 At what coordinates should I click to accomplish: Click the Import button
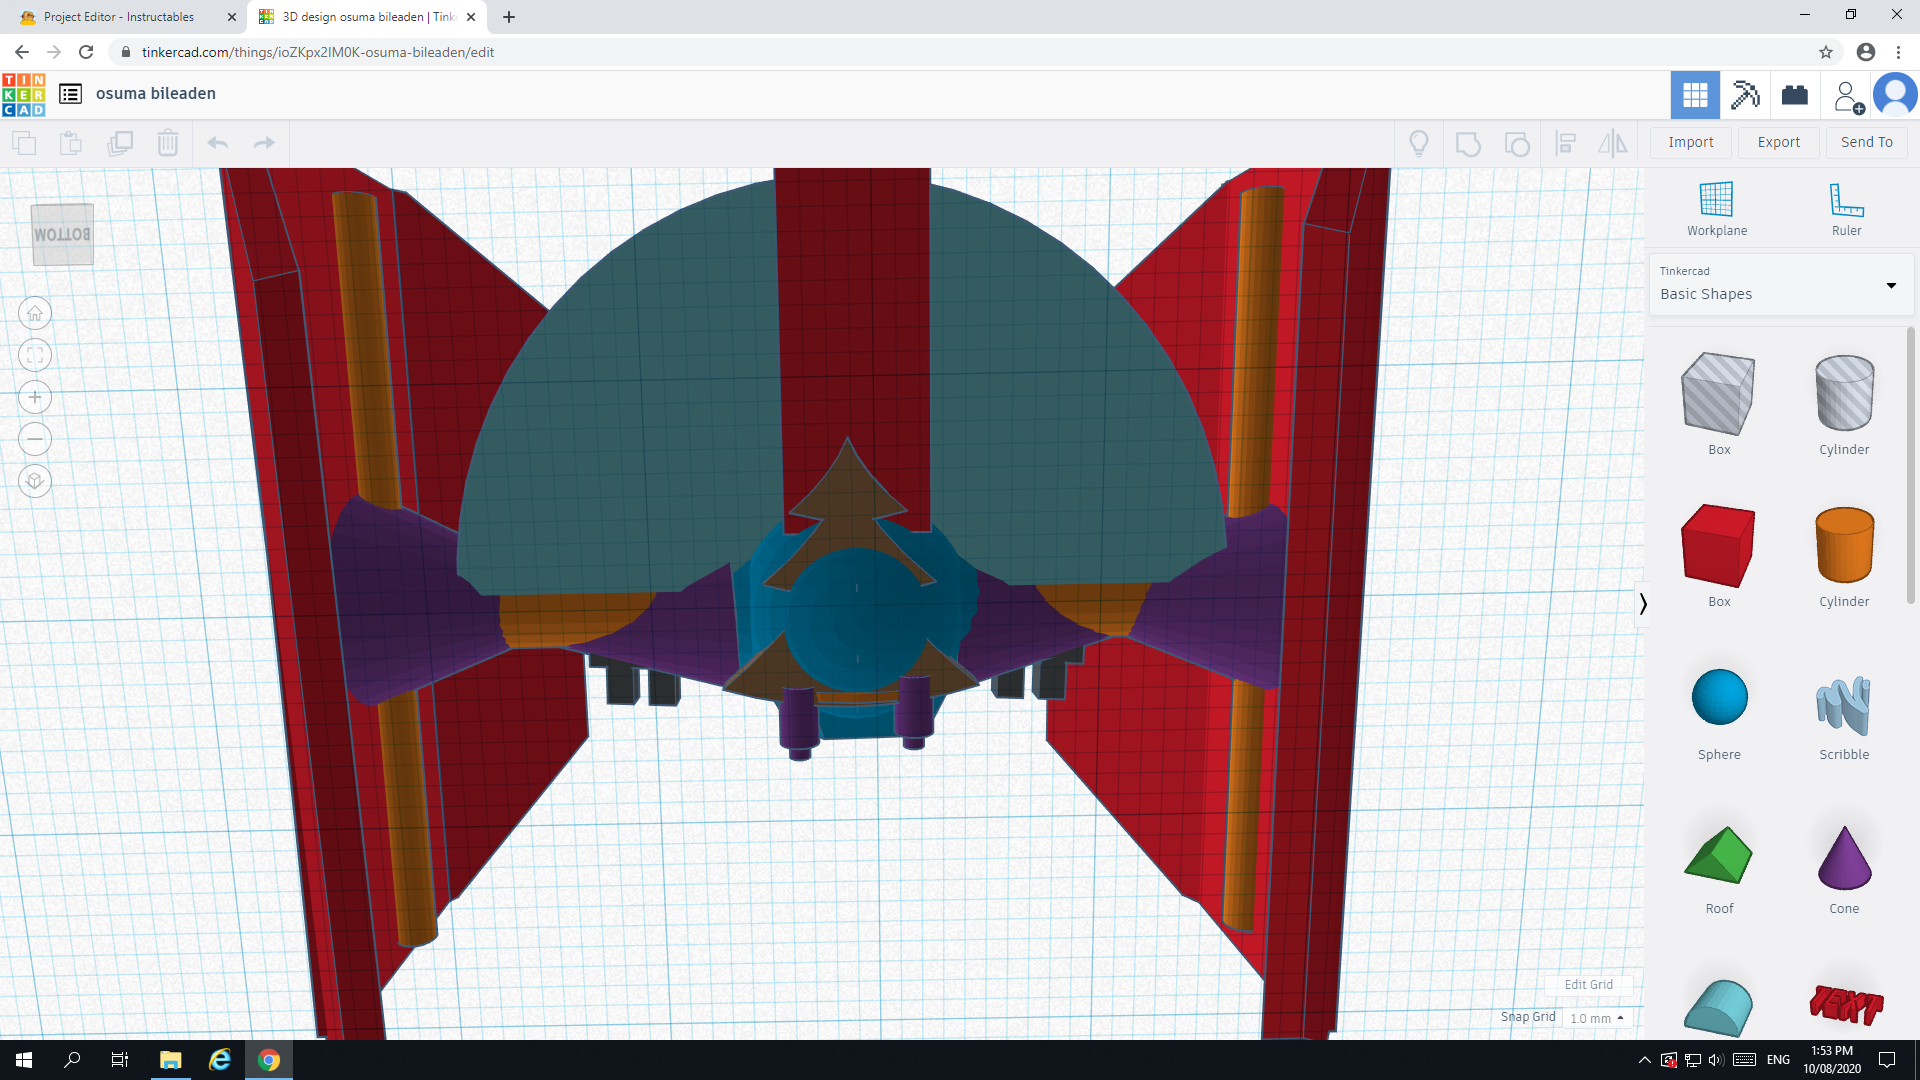click(x=1691, y=143)
